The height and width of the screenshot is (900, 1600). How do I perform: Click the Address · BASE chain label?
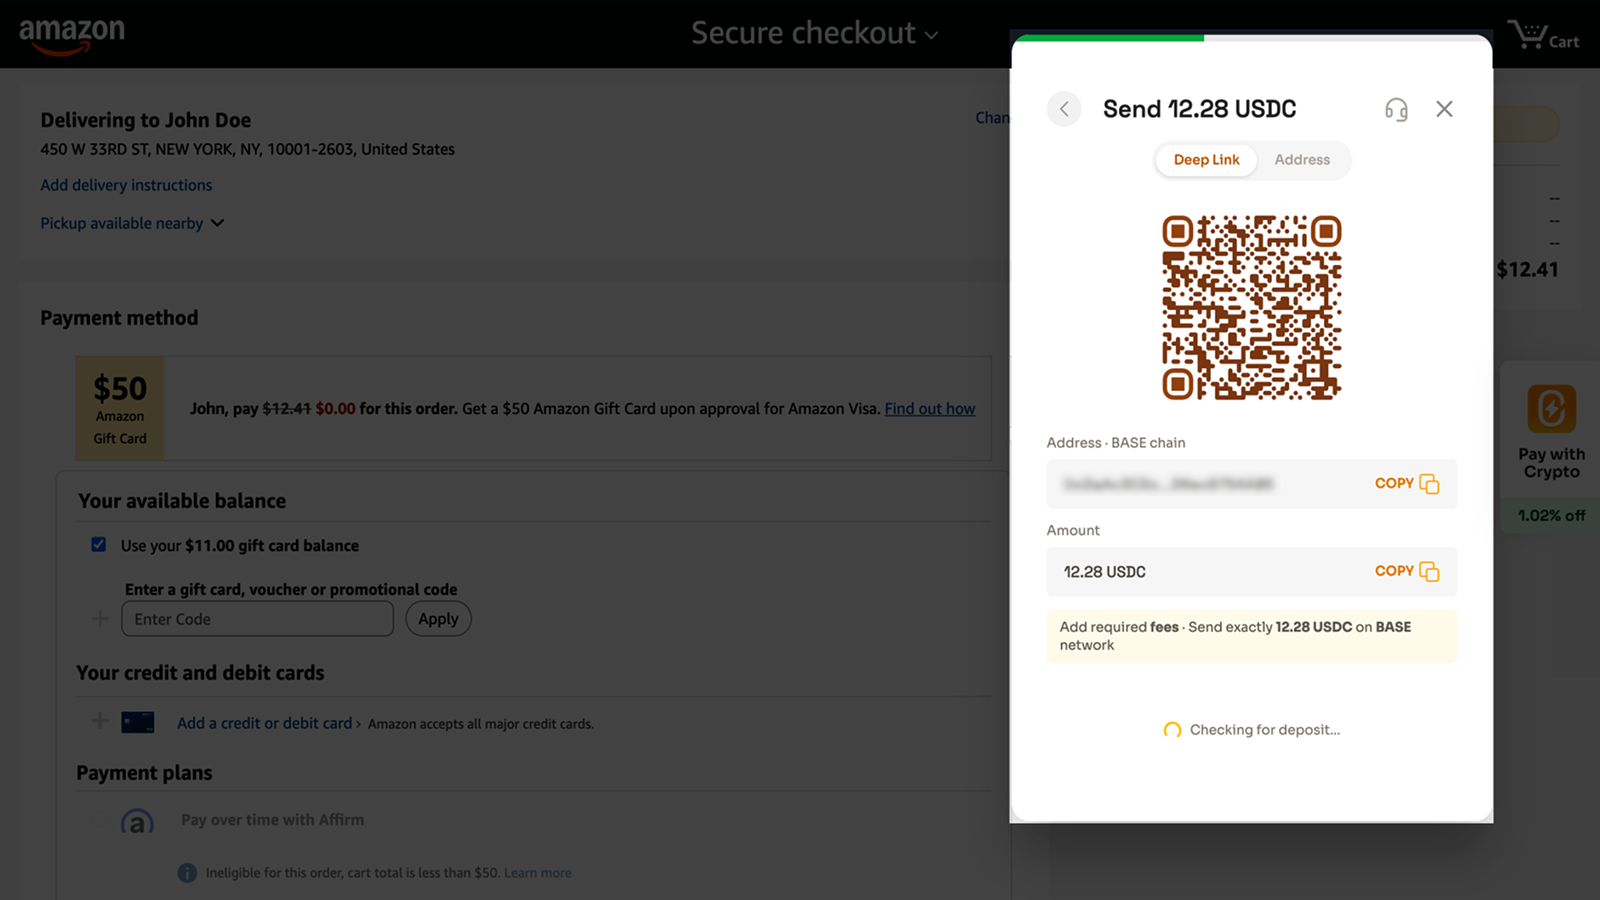click(1116, 443)
